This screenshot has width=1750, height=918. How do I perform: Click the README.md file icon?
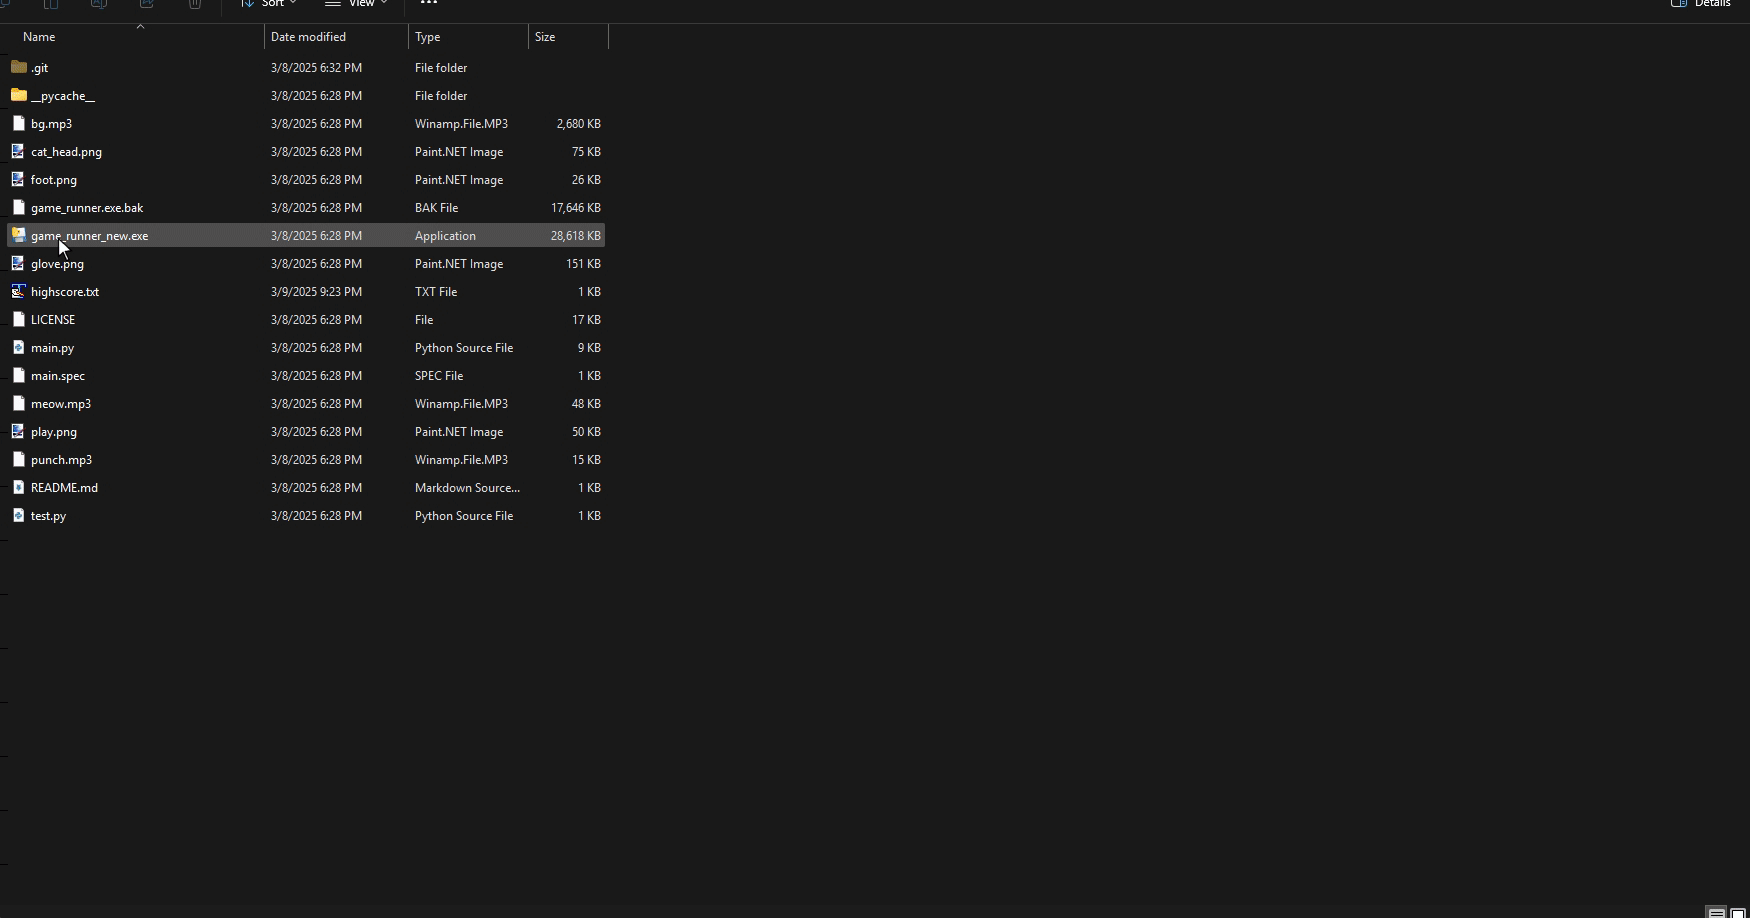[19, 487]
